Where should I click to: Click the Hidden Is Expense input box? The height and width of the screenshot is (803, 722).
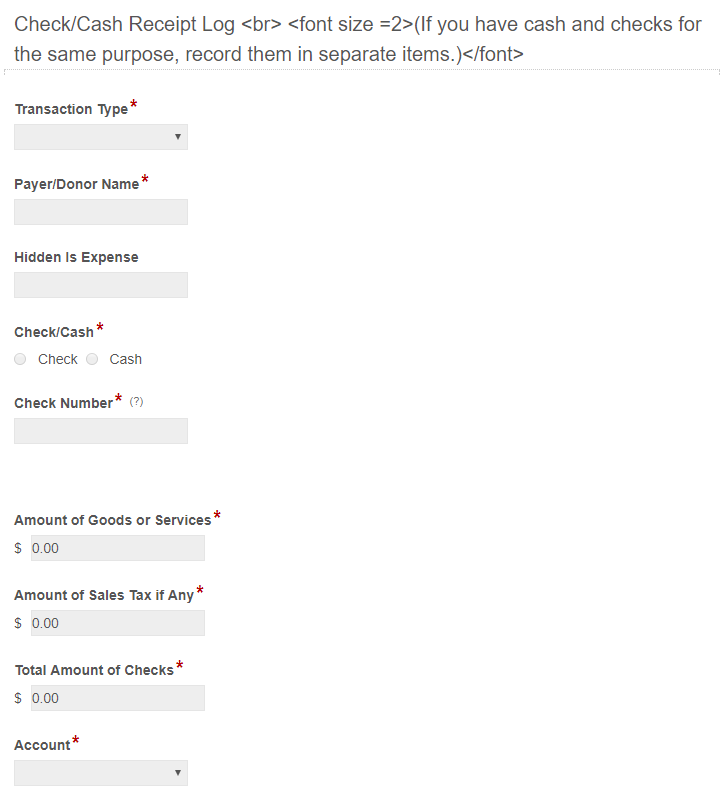tap(101, 285)
